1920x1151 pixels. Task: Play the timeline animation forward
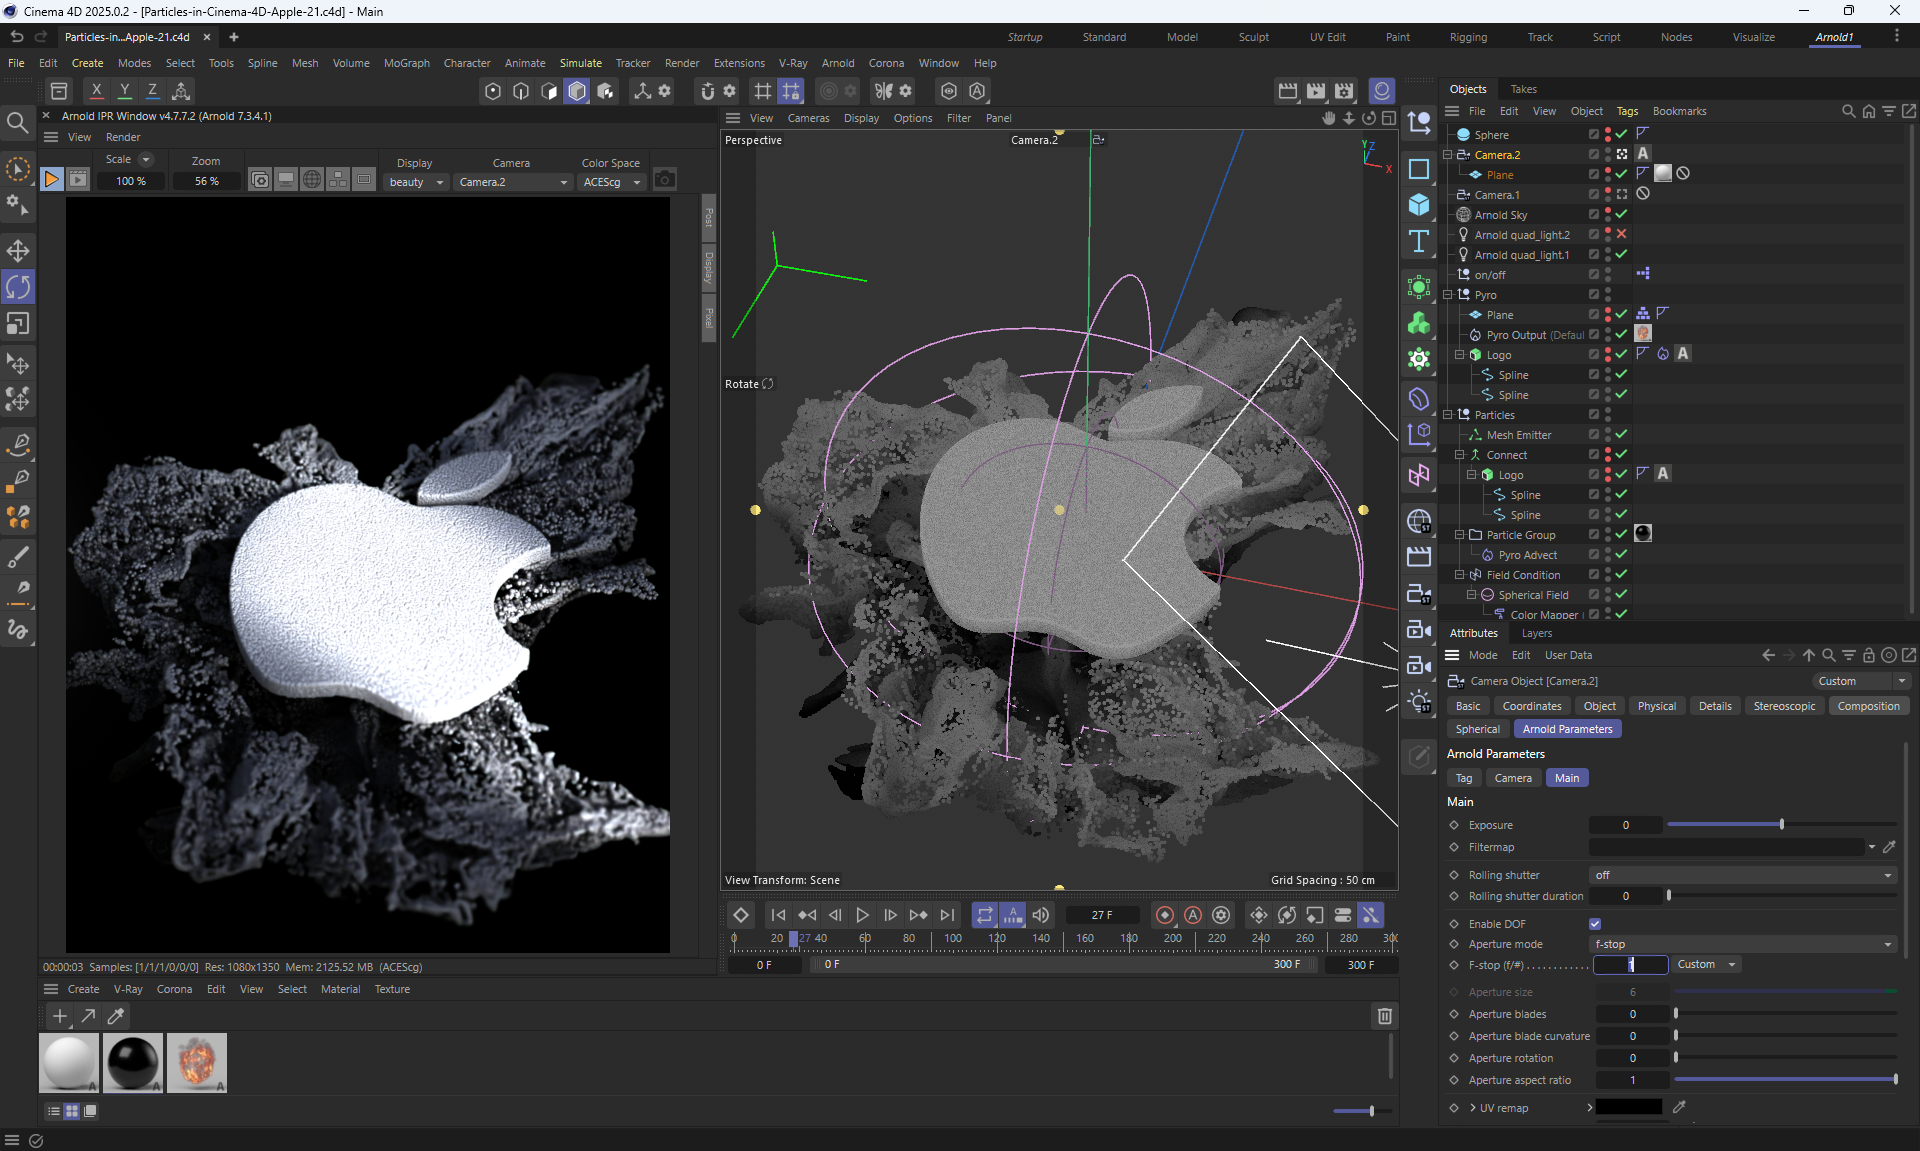pyautogui.click(x=862, y=915)
